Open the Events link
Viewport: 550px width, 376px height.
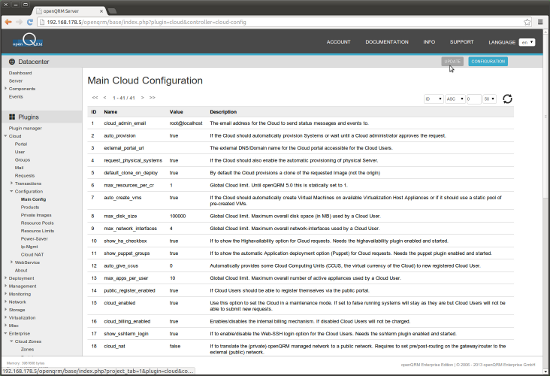tap(16, 96)
